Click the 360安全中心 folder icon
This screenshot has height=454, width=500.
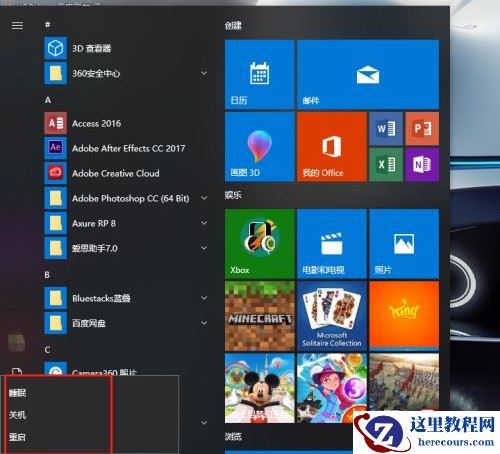[55, 73]
